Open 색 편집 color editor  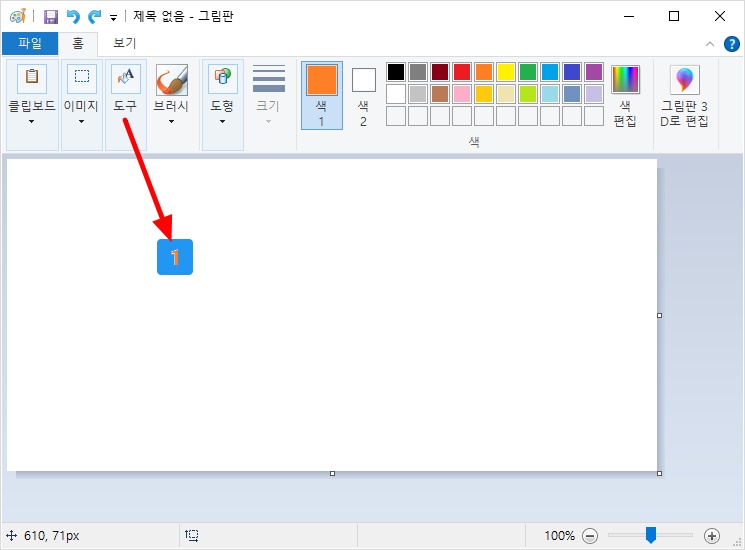[625, 95]
